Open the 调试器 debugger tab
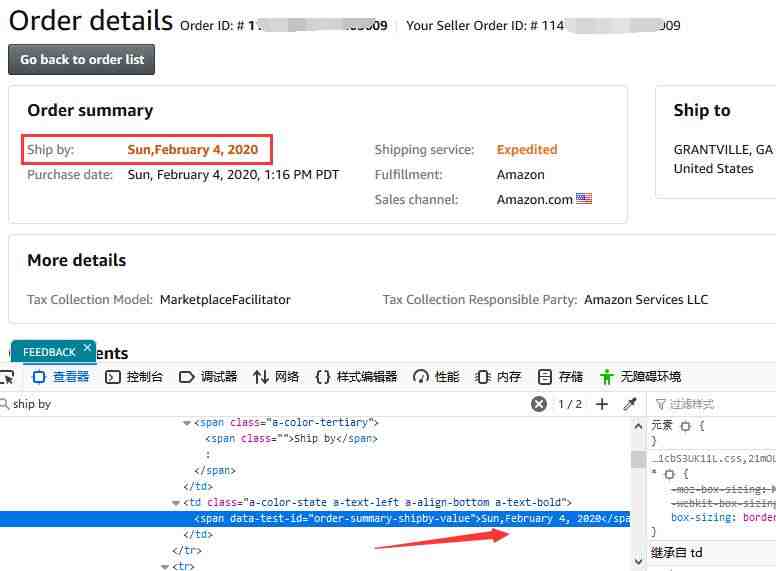Screen dimensions: 776x571 (x=208, y=377)
